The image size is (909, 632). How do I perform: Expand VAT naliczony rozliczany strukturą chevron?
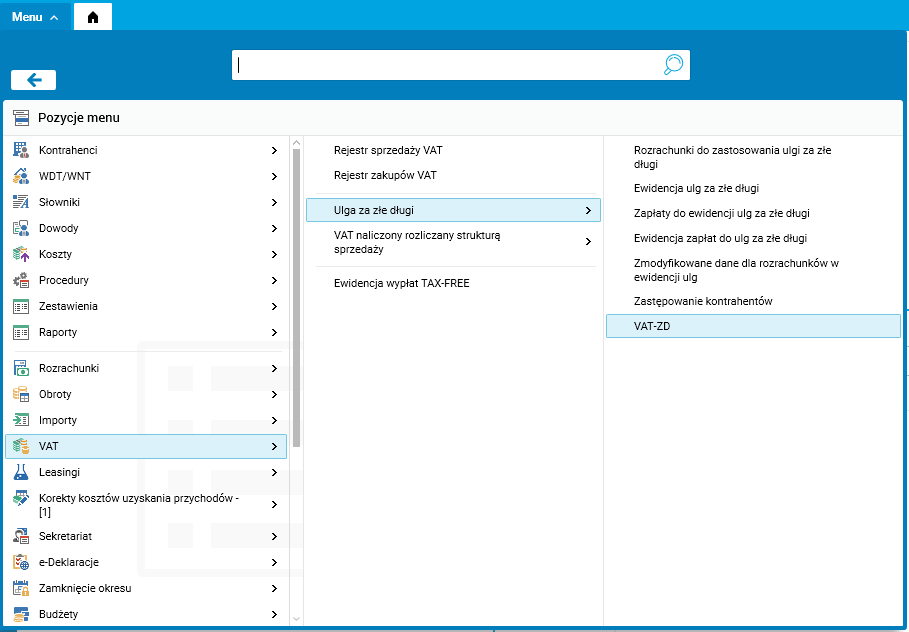[x=588, y=242]
